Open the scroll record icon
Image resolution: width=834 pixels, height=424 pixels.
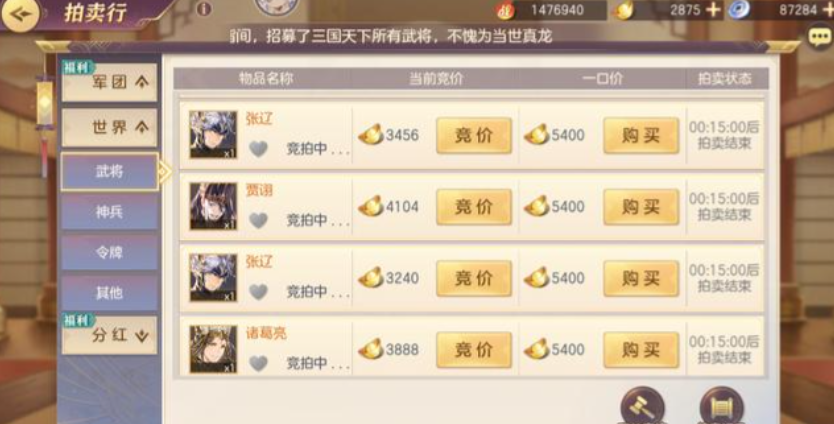[721, 405]
